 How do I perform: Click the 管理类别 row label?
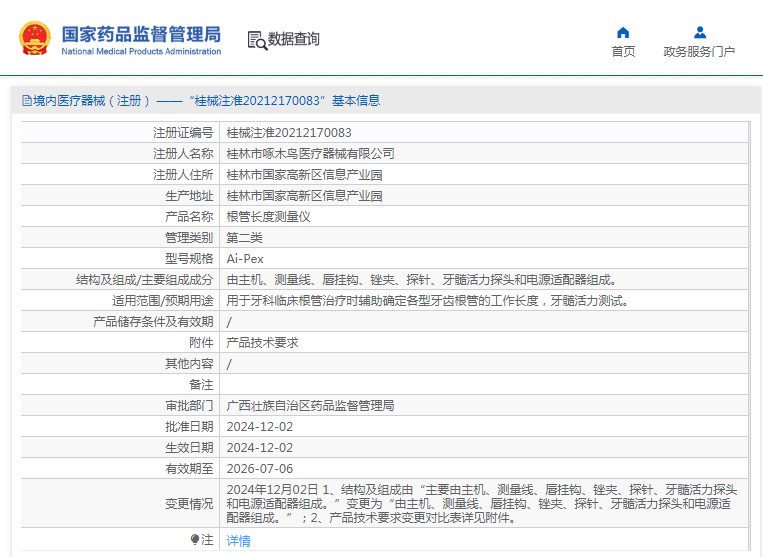coord(189,237)
